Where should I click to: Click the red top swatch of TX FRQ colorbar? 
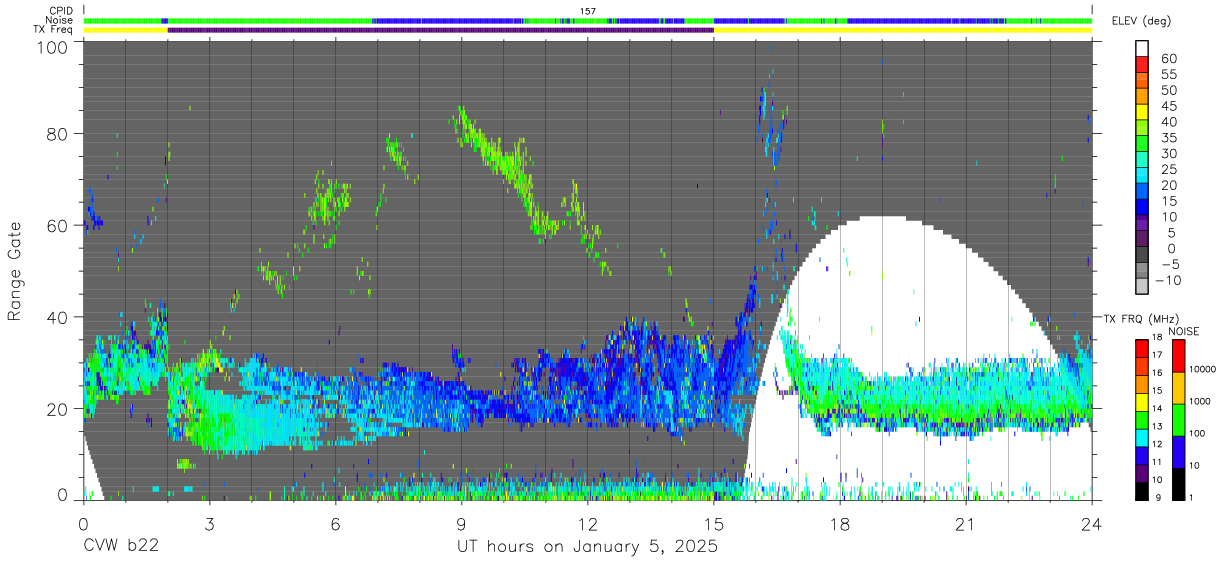[x=1144, y=348]
